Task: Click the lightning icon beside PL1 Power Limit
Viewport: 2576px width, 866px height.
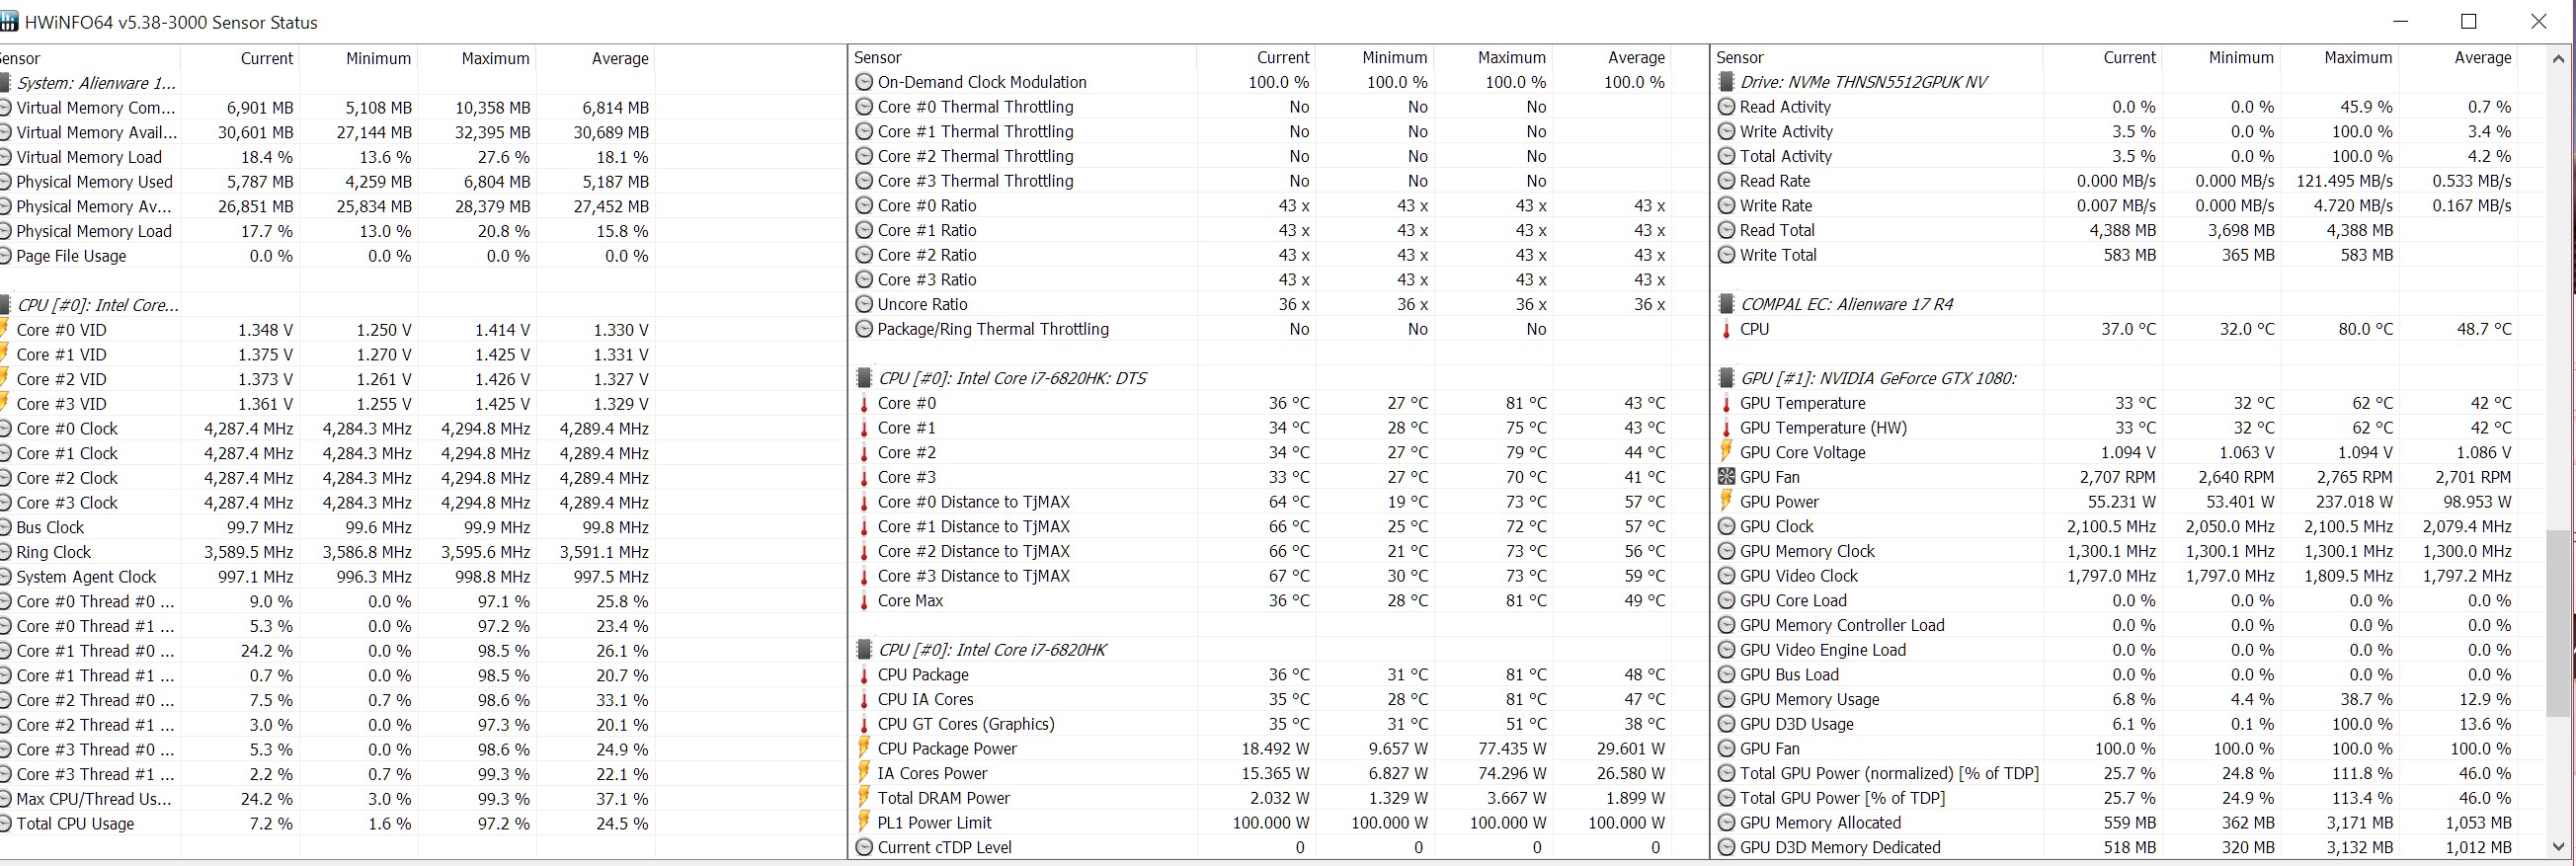Action: click(865, 822)
